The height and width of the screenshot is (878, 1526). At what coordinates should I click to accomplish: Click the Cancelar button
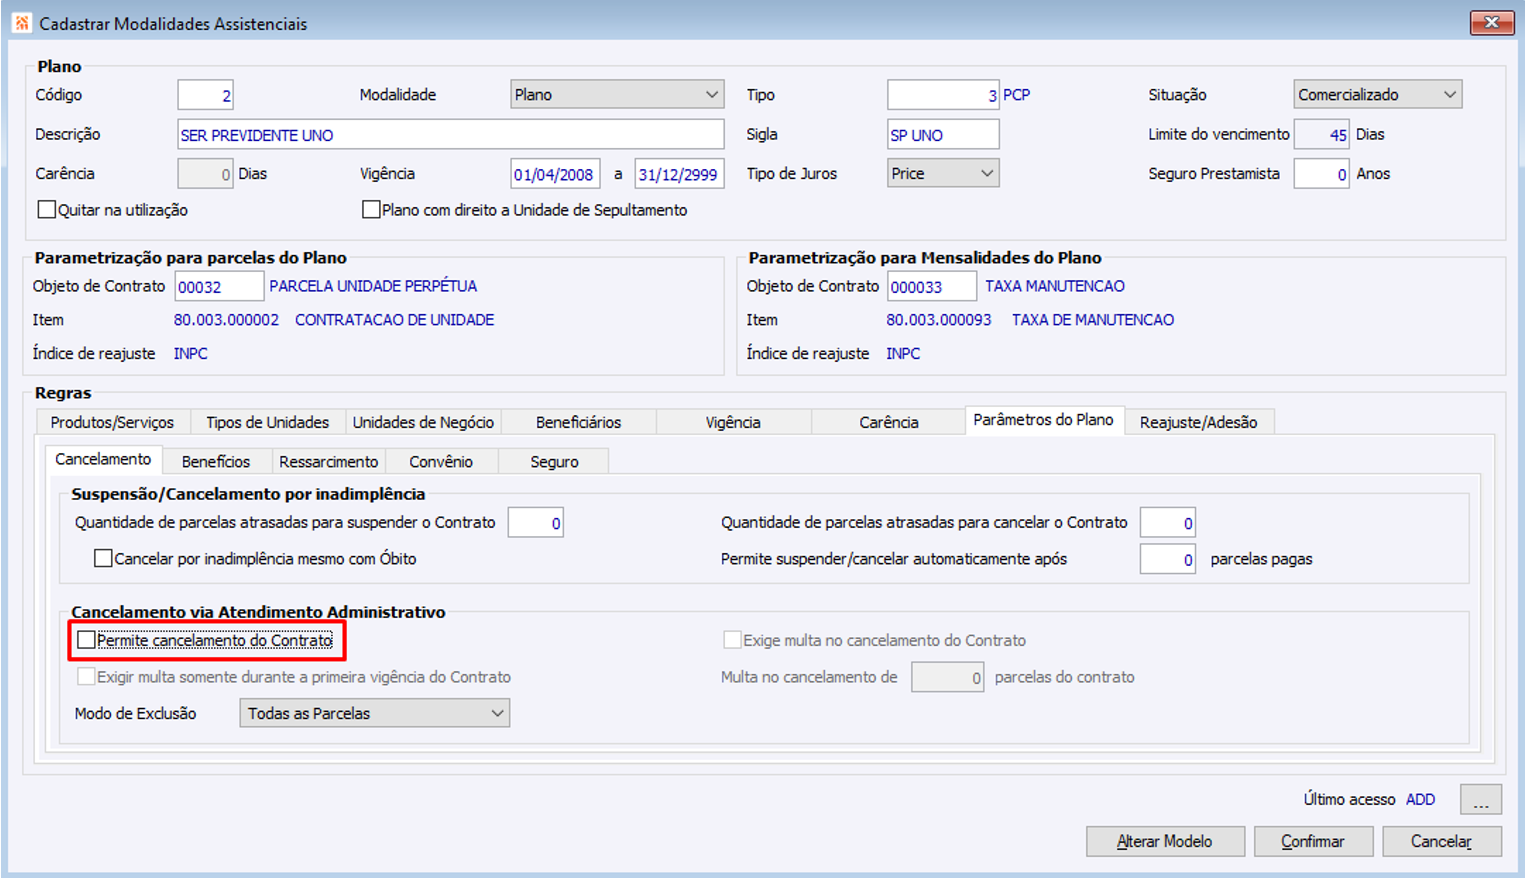pyautogui.click(x=1441, y=841)
